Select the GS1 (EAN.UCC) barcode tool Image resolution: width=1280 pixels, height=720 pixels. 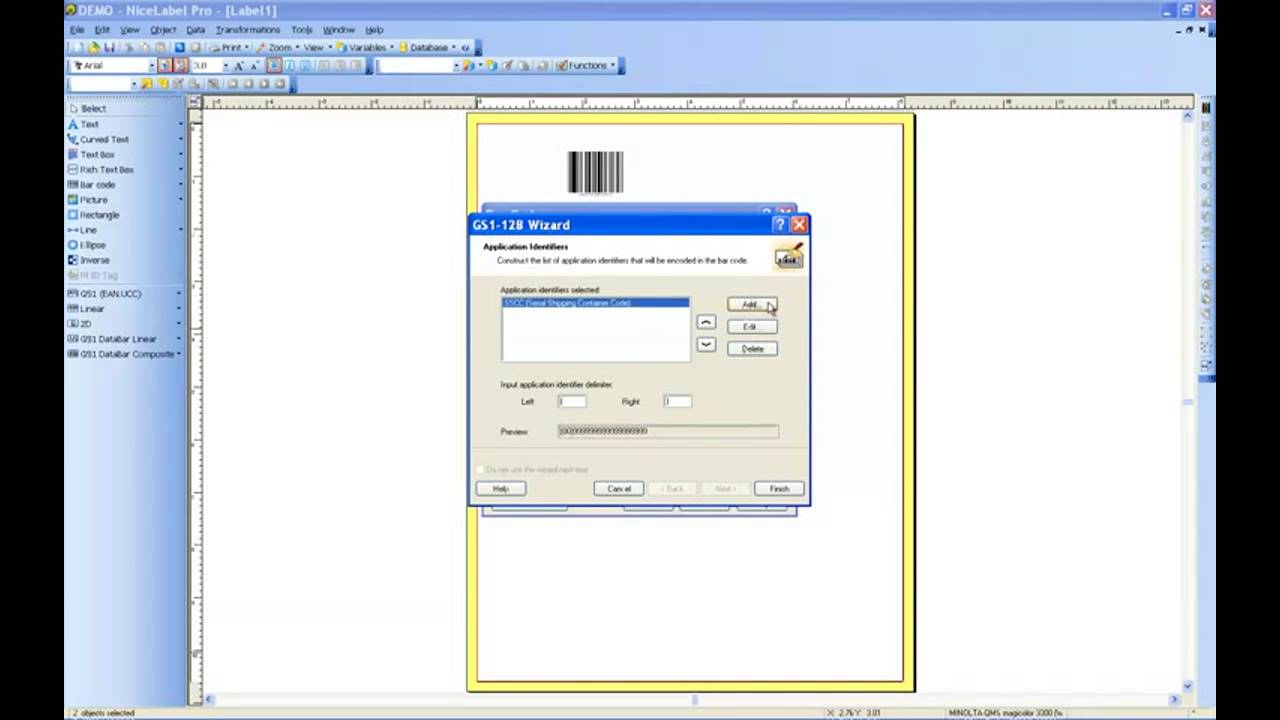104,293
